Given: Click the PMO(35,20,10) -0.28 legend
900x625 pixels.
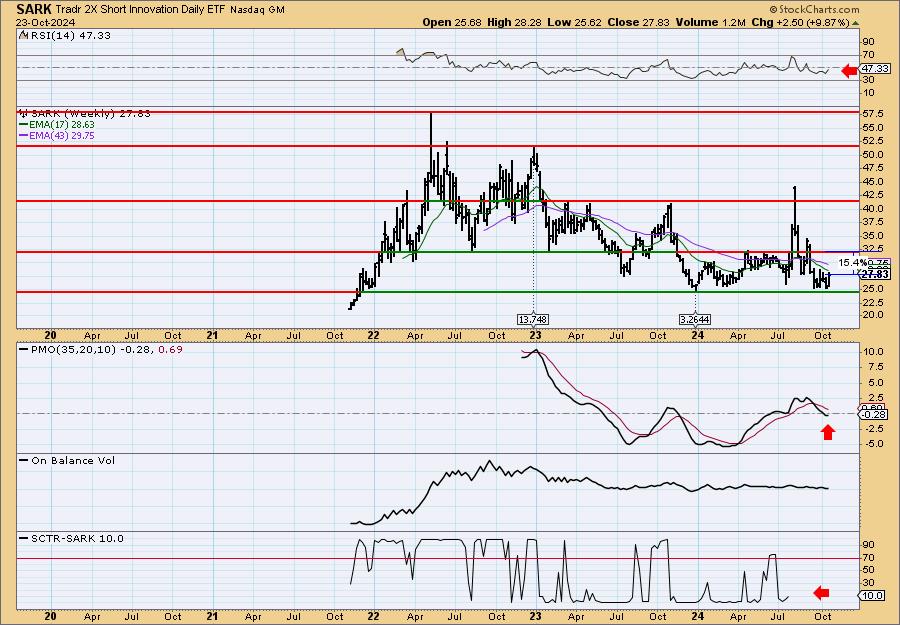Looking at the screenshot, I should (86, 350).
